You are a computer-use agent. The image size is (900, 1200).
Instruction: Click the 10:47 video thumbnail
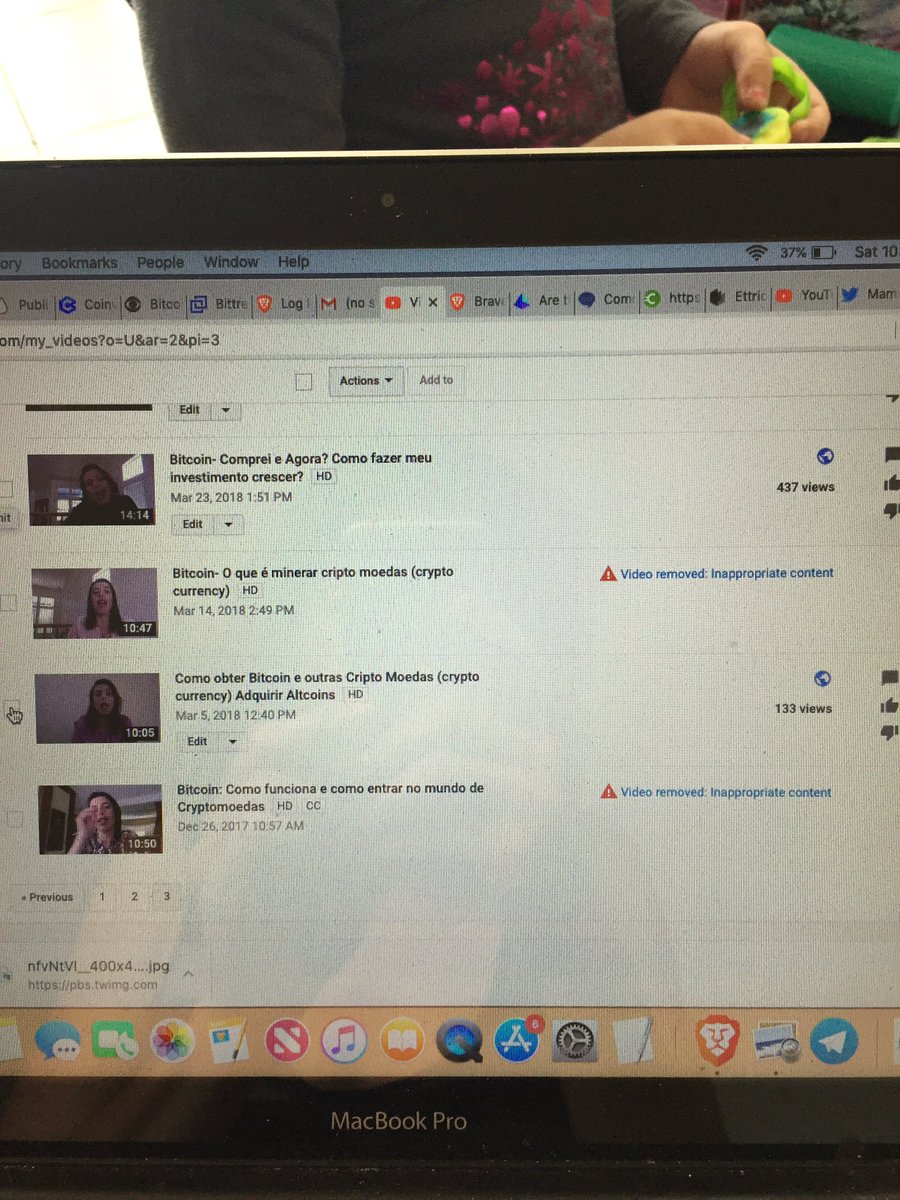[x=94, y=603]
